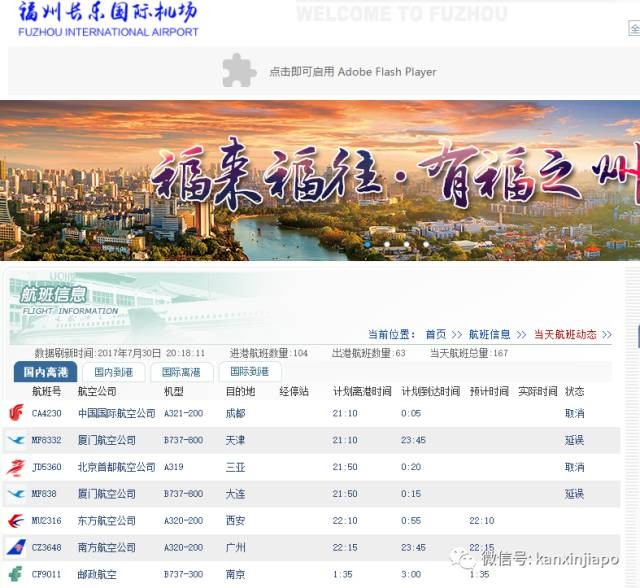Click the China Southern logo beside flight CZ3648
640x588 pixels.
(x=16, y=548)
